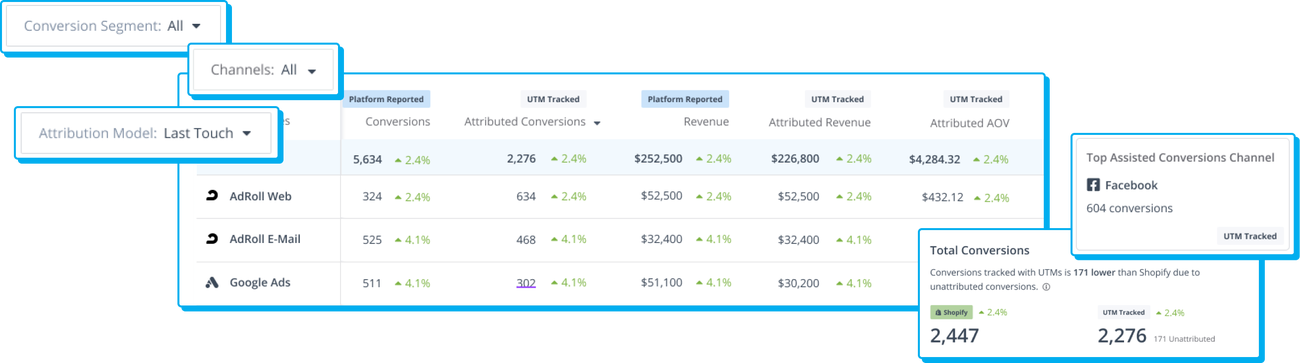The image size is (1300, 363).
Task: Open the Channels filter dropdown
Action: tap(264, 70)
